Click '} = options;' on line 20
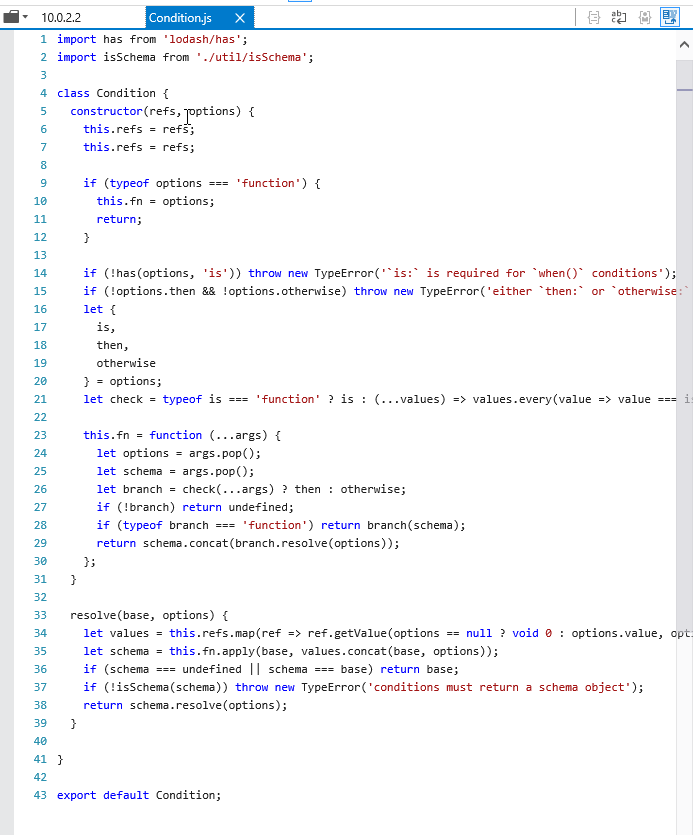The height and width of the screenshot is (835, 693). [123, 381]
